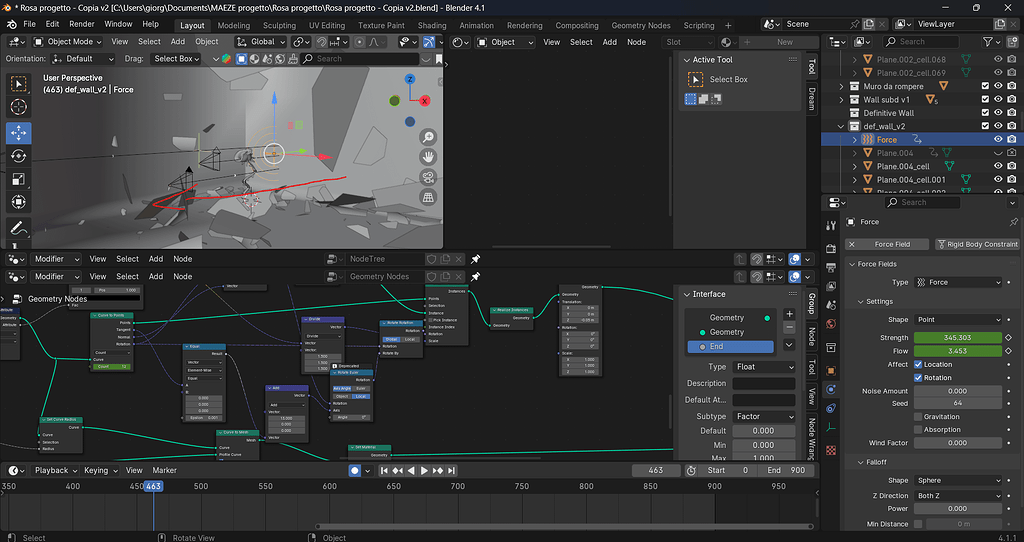The width and height of the screenshot is (1024, 542).
Task: Hide the Force object with eye icon
Action: click(x=998, y=140)
